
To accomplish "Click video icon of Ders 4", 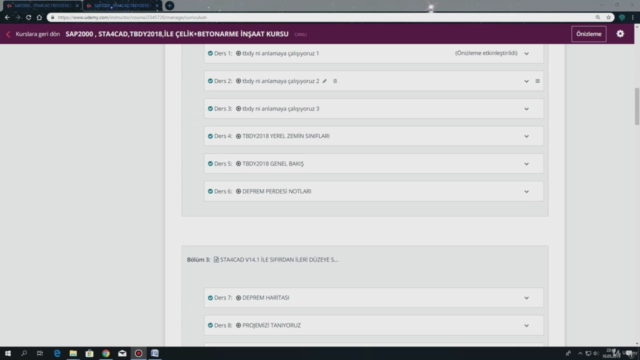I will pos(238,136).
